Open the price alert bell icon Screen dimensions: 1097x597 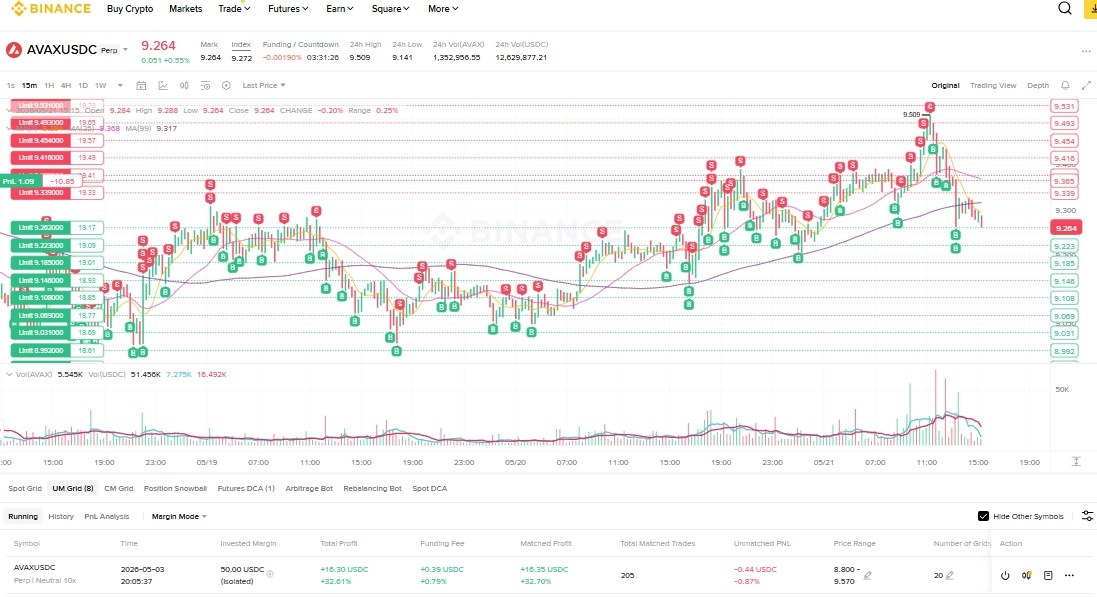click(x=1065, y=85)
